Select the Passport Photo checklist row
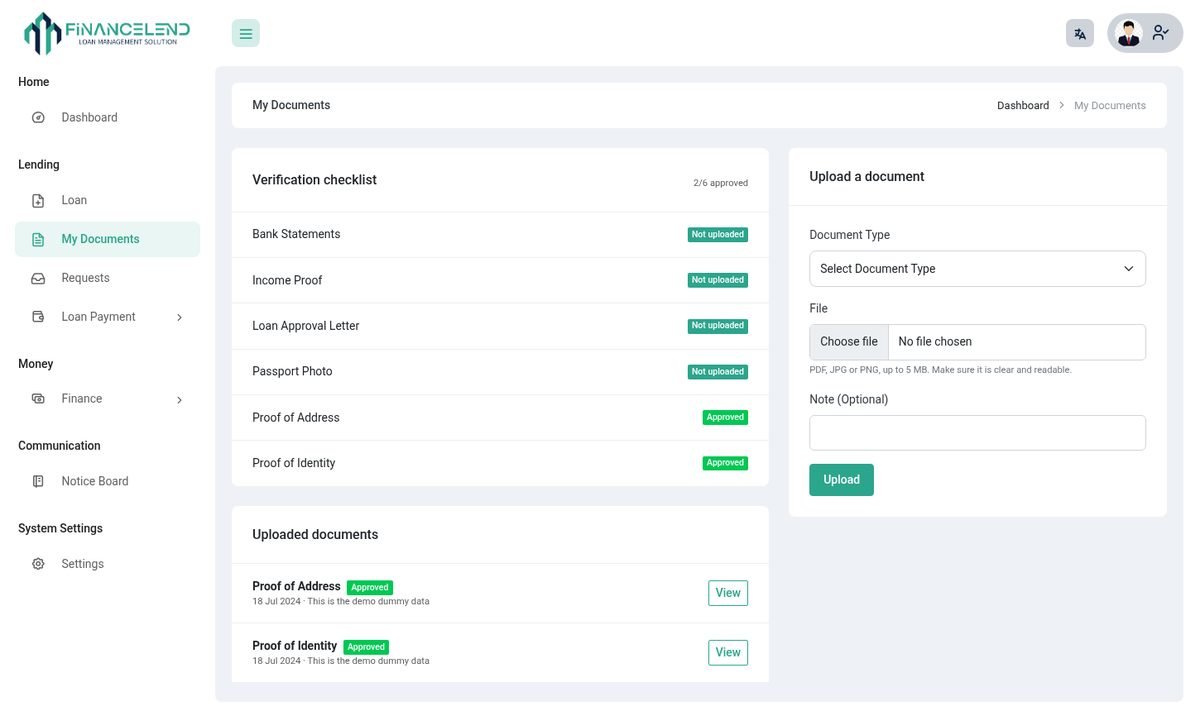Image resolution: width=1200 pixels, height=711 pixels. 500,372
